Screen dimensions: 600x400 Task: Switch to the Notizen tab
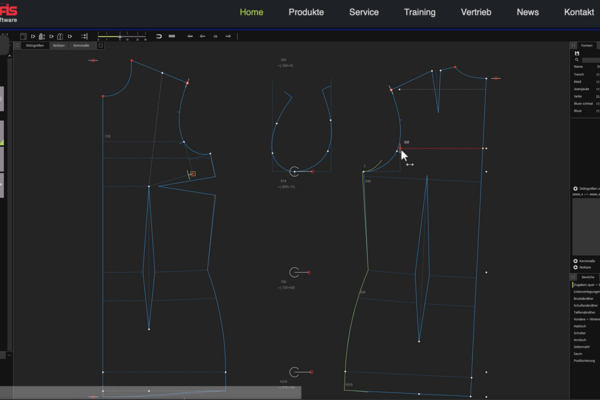click(x=58, y=46)
